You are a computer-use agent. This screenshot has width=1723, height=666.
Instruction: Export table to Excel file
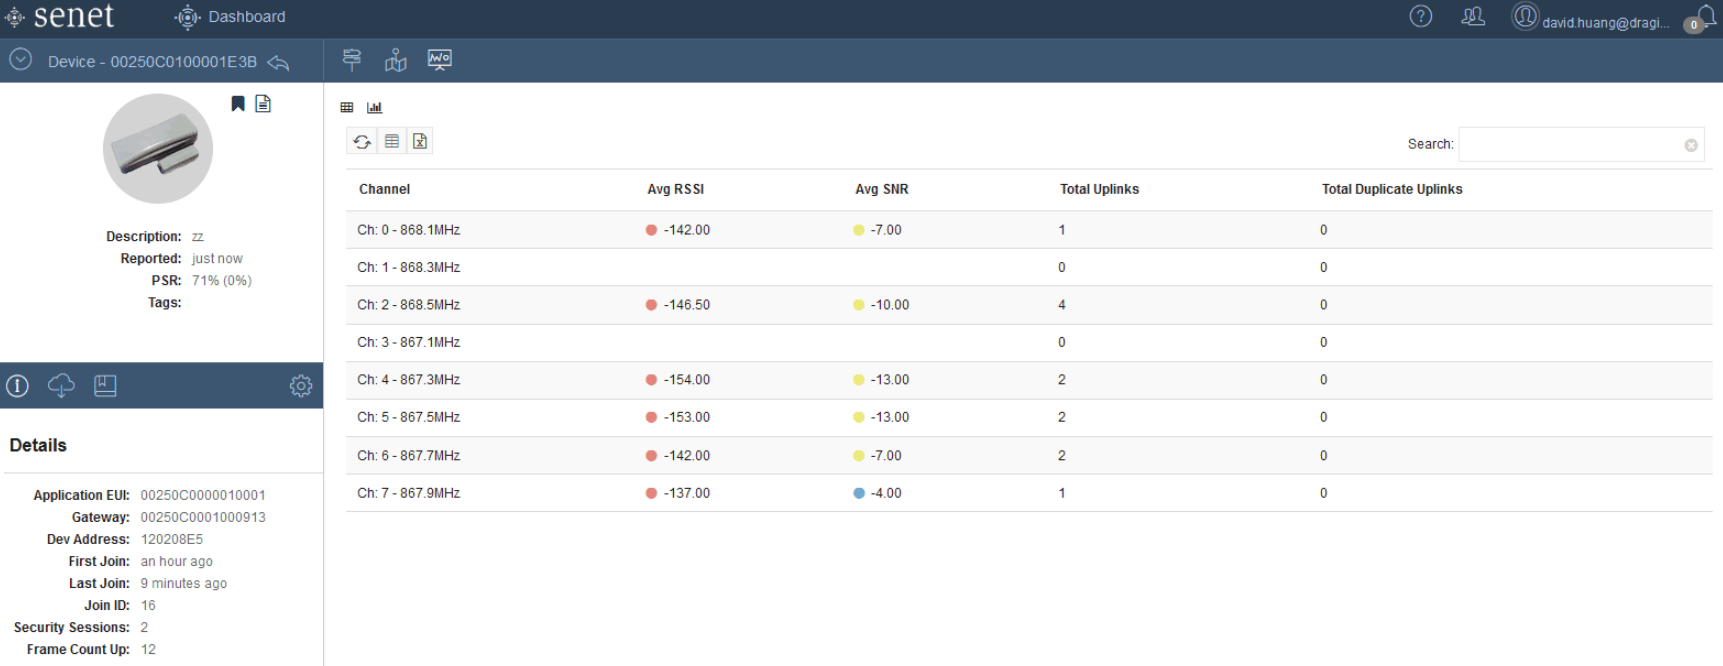click(x=420, y=142)
